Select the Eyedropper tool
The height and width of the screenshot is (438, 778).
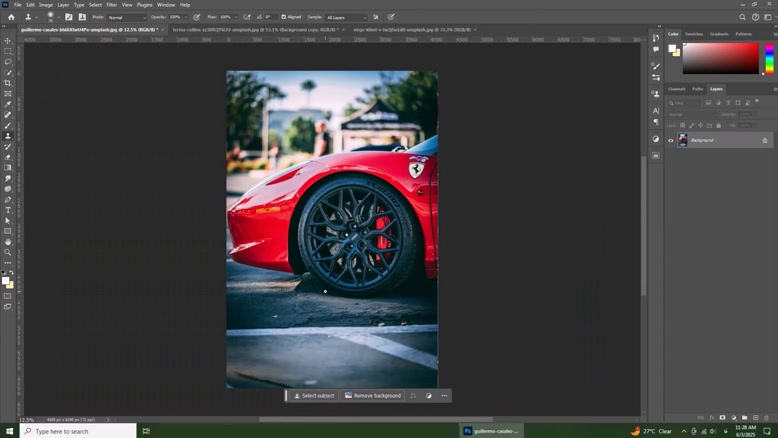7,104
